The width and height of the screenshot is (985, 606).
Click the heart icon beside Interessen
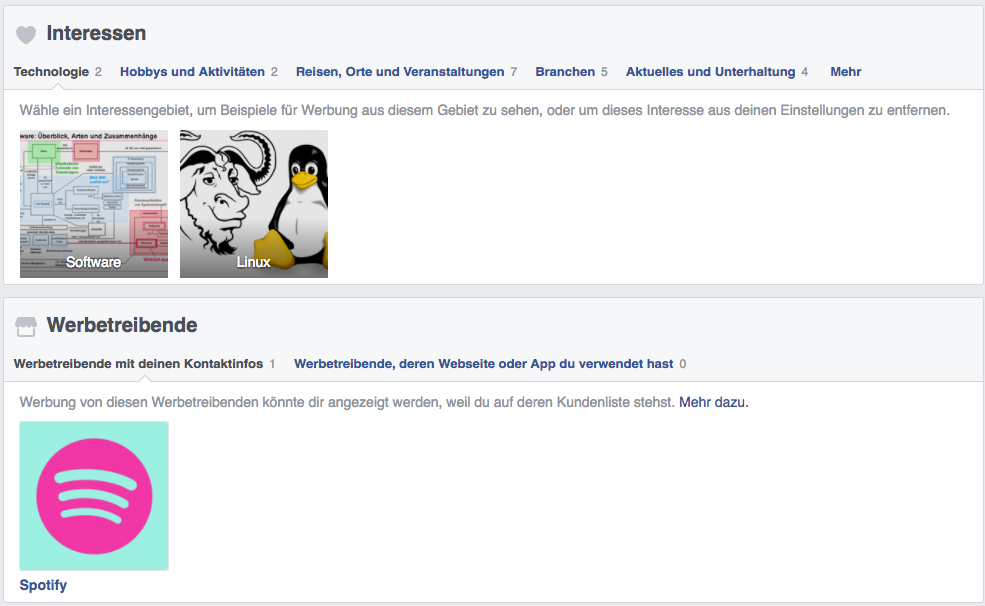(26, 35)
